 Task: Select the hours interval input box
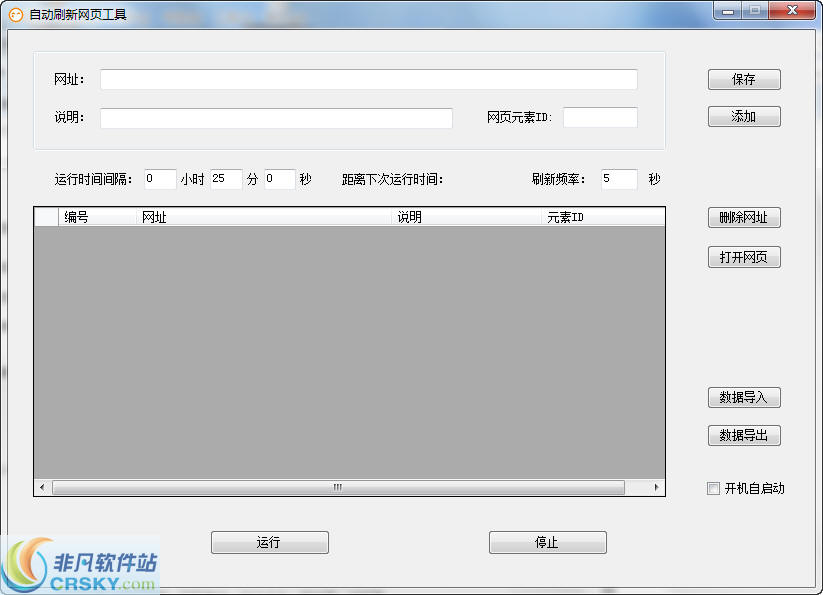[x=159, y=179]
